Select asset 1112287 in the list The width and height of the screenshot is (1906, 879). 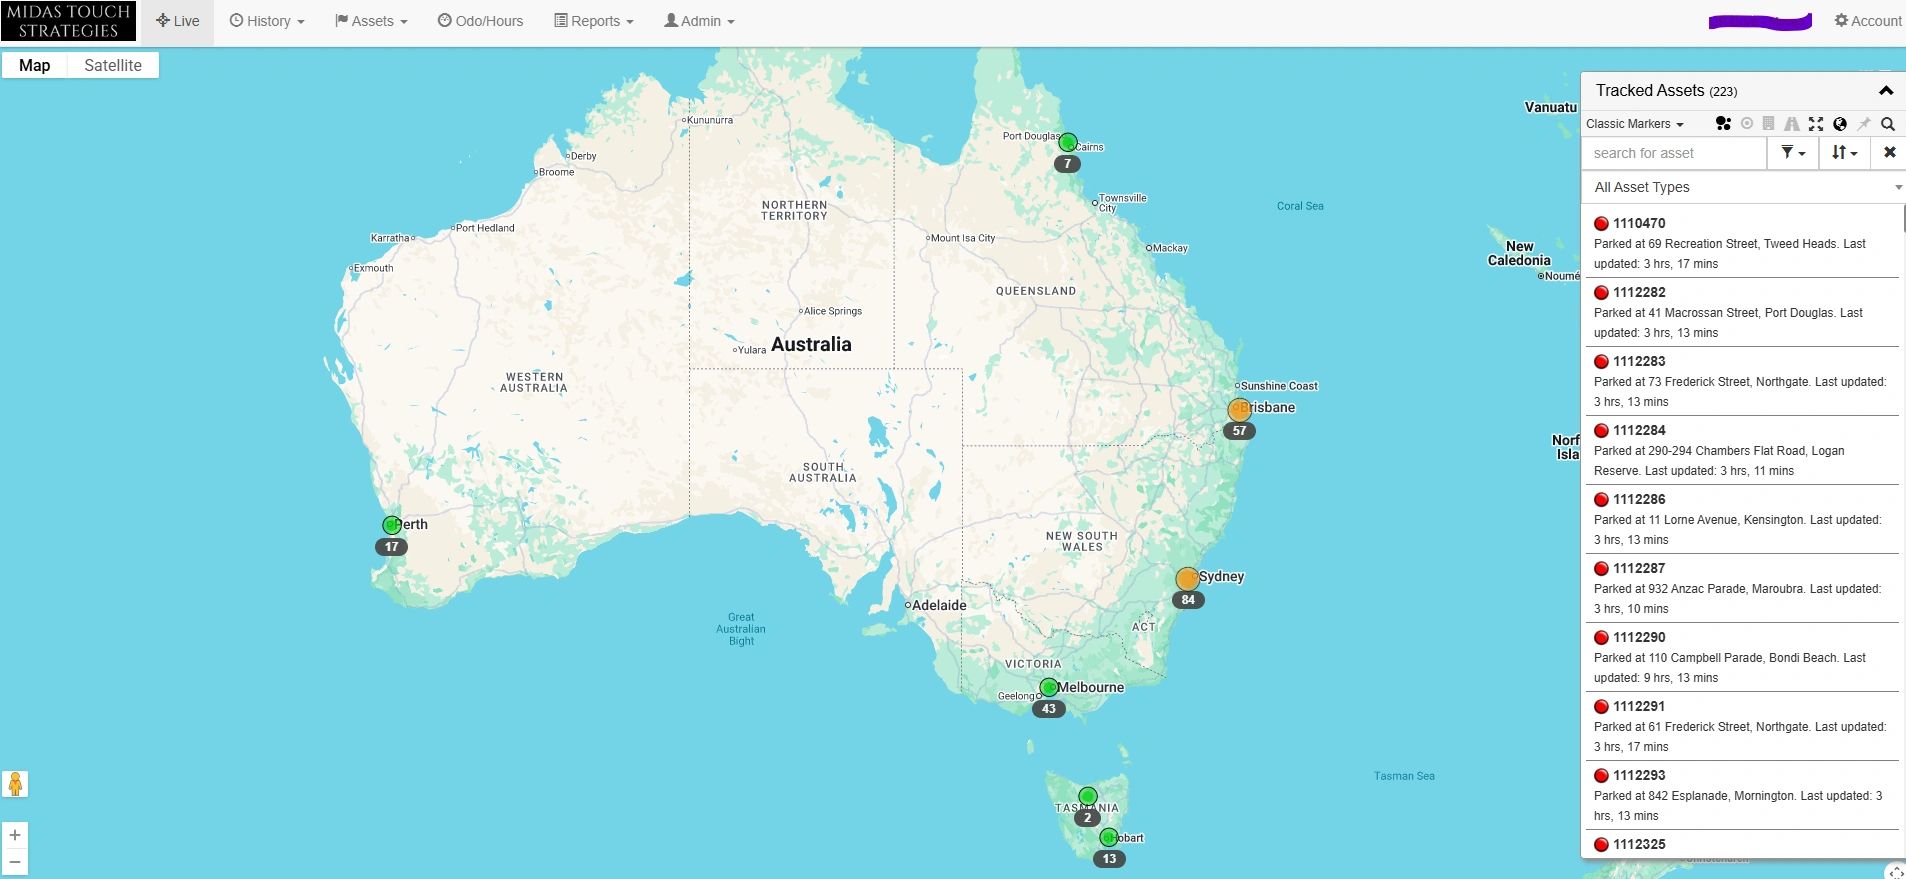1741,588
